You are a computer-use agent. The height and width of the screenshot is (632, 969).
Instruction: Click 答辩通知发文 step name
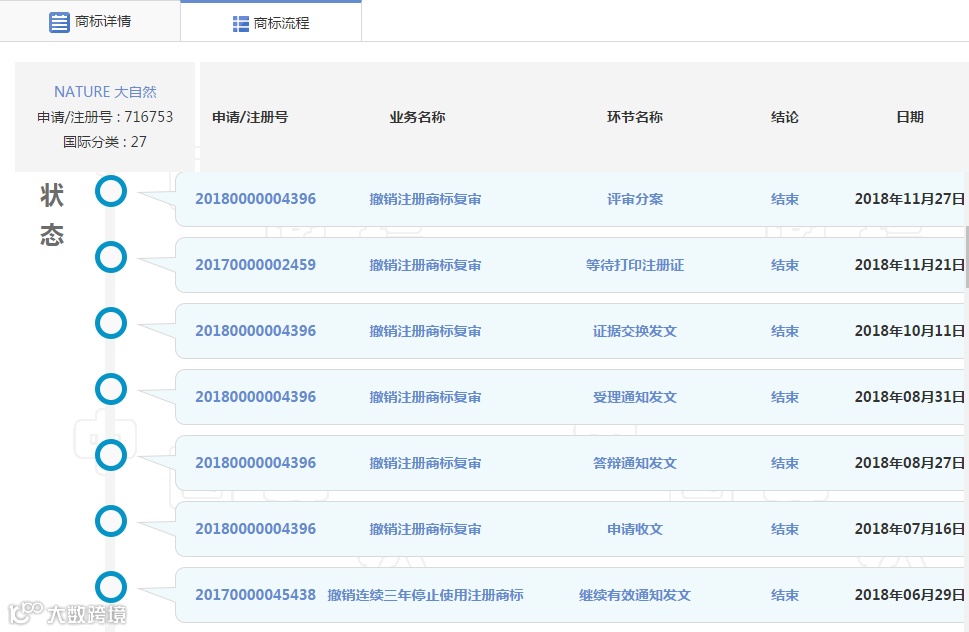(x=635, y=463)
